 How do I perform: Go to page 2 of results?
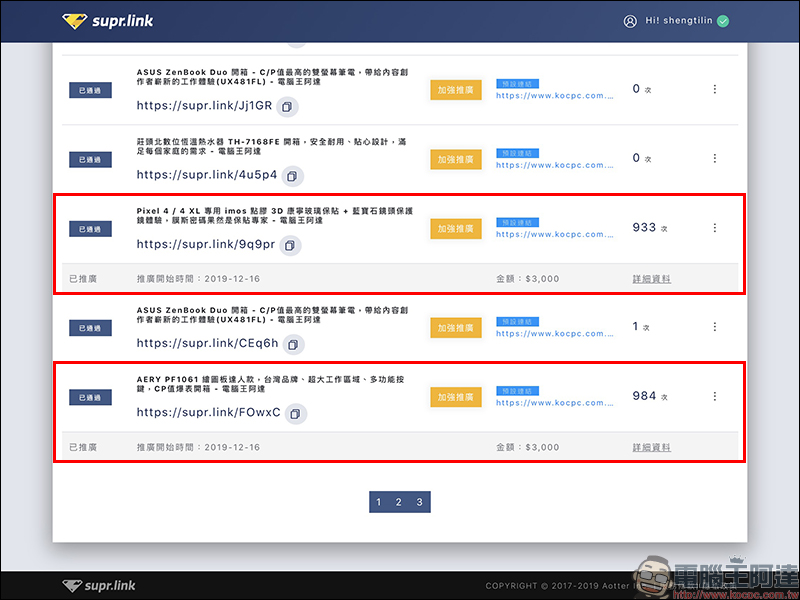[398, 502]
